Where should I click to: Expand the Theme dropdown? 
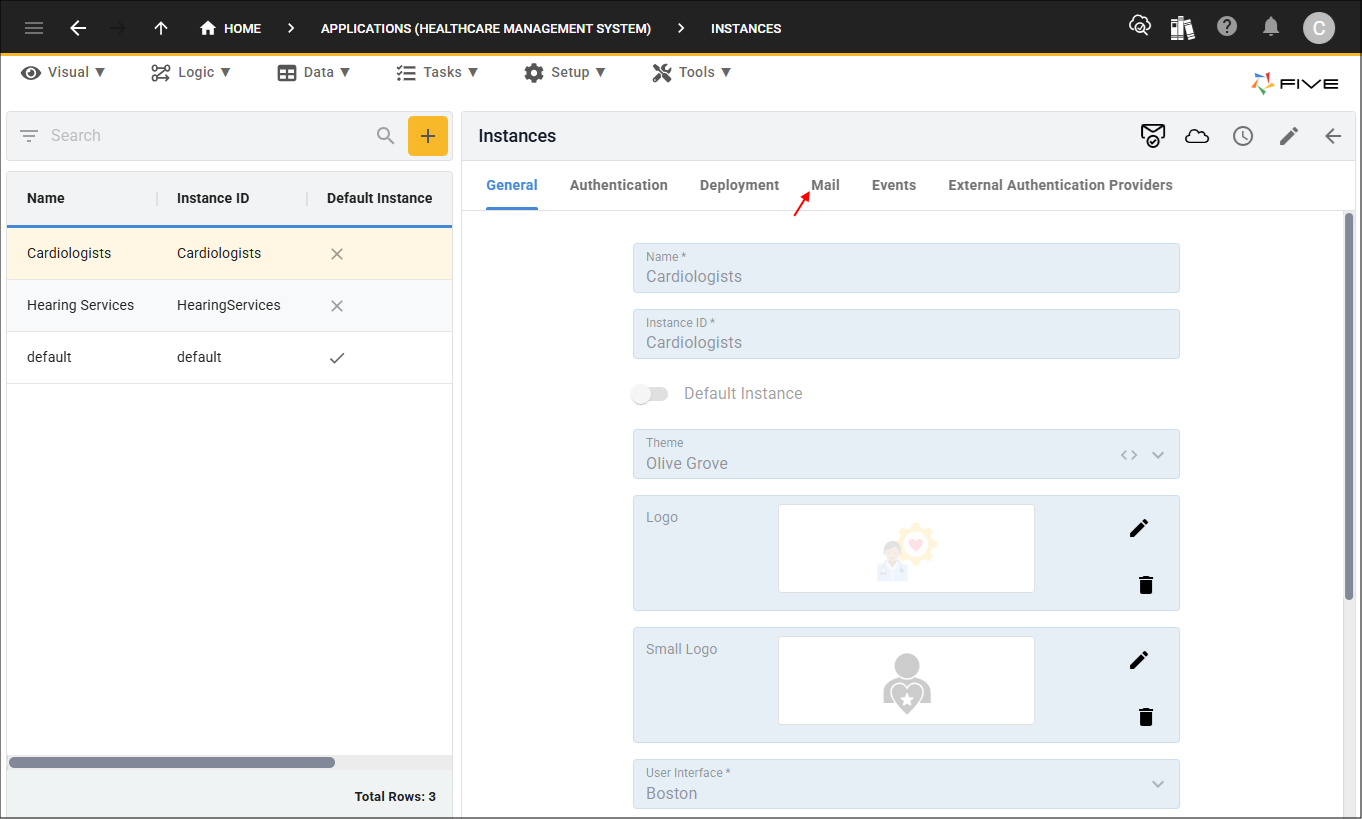(x=1158, y=455)
